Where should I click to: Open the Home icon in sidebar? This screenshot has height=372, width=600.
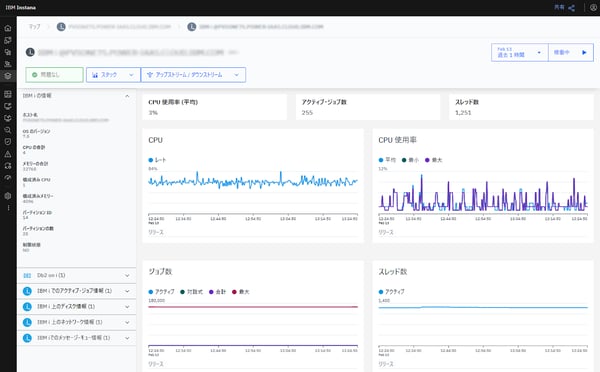pos(8,28)
